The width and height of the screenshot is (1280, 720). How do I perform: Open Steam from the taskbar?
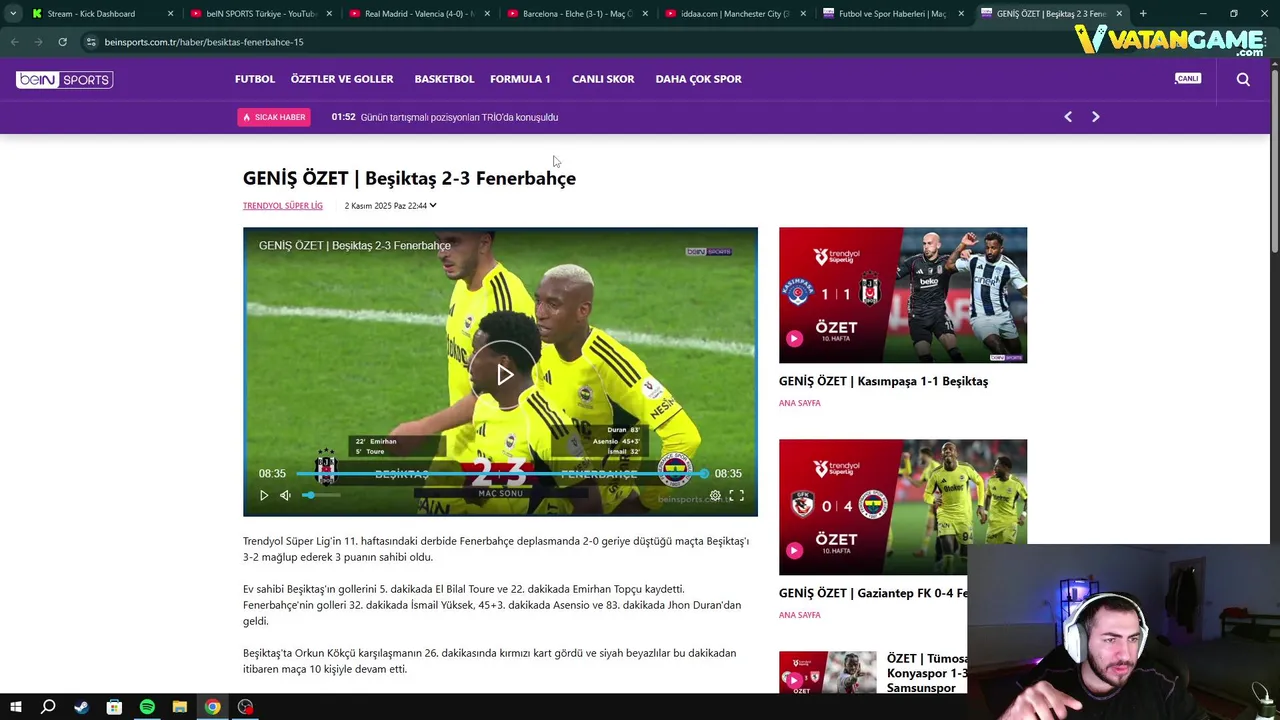pos(81,707)
